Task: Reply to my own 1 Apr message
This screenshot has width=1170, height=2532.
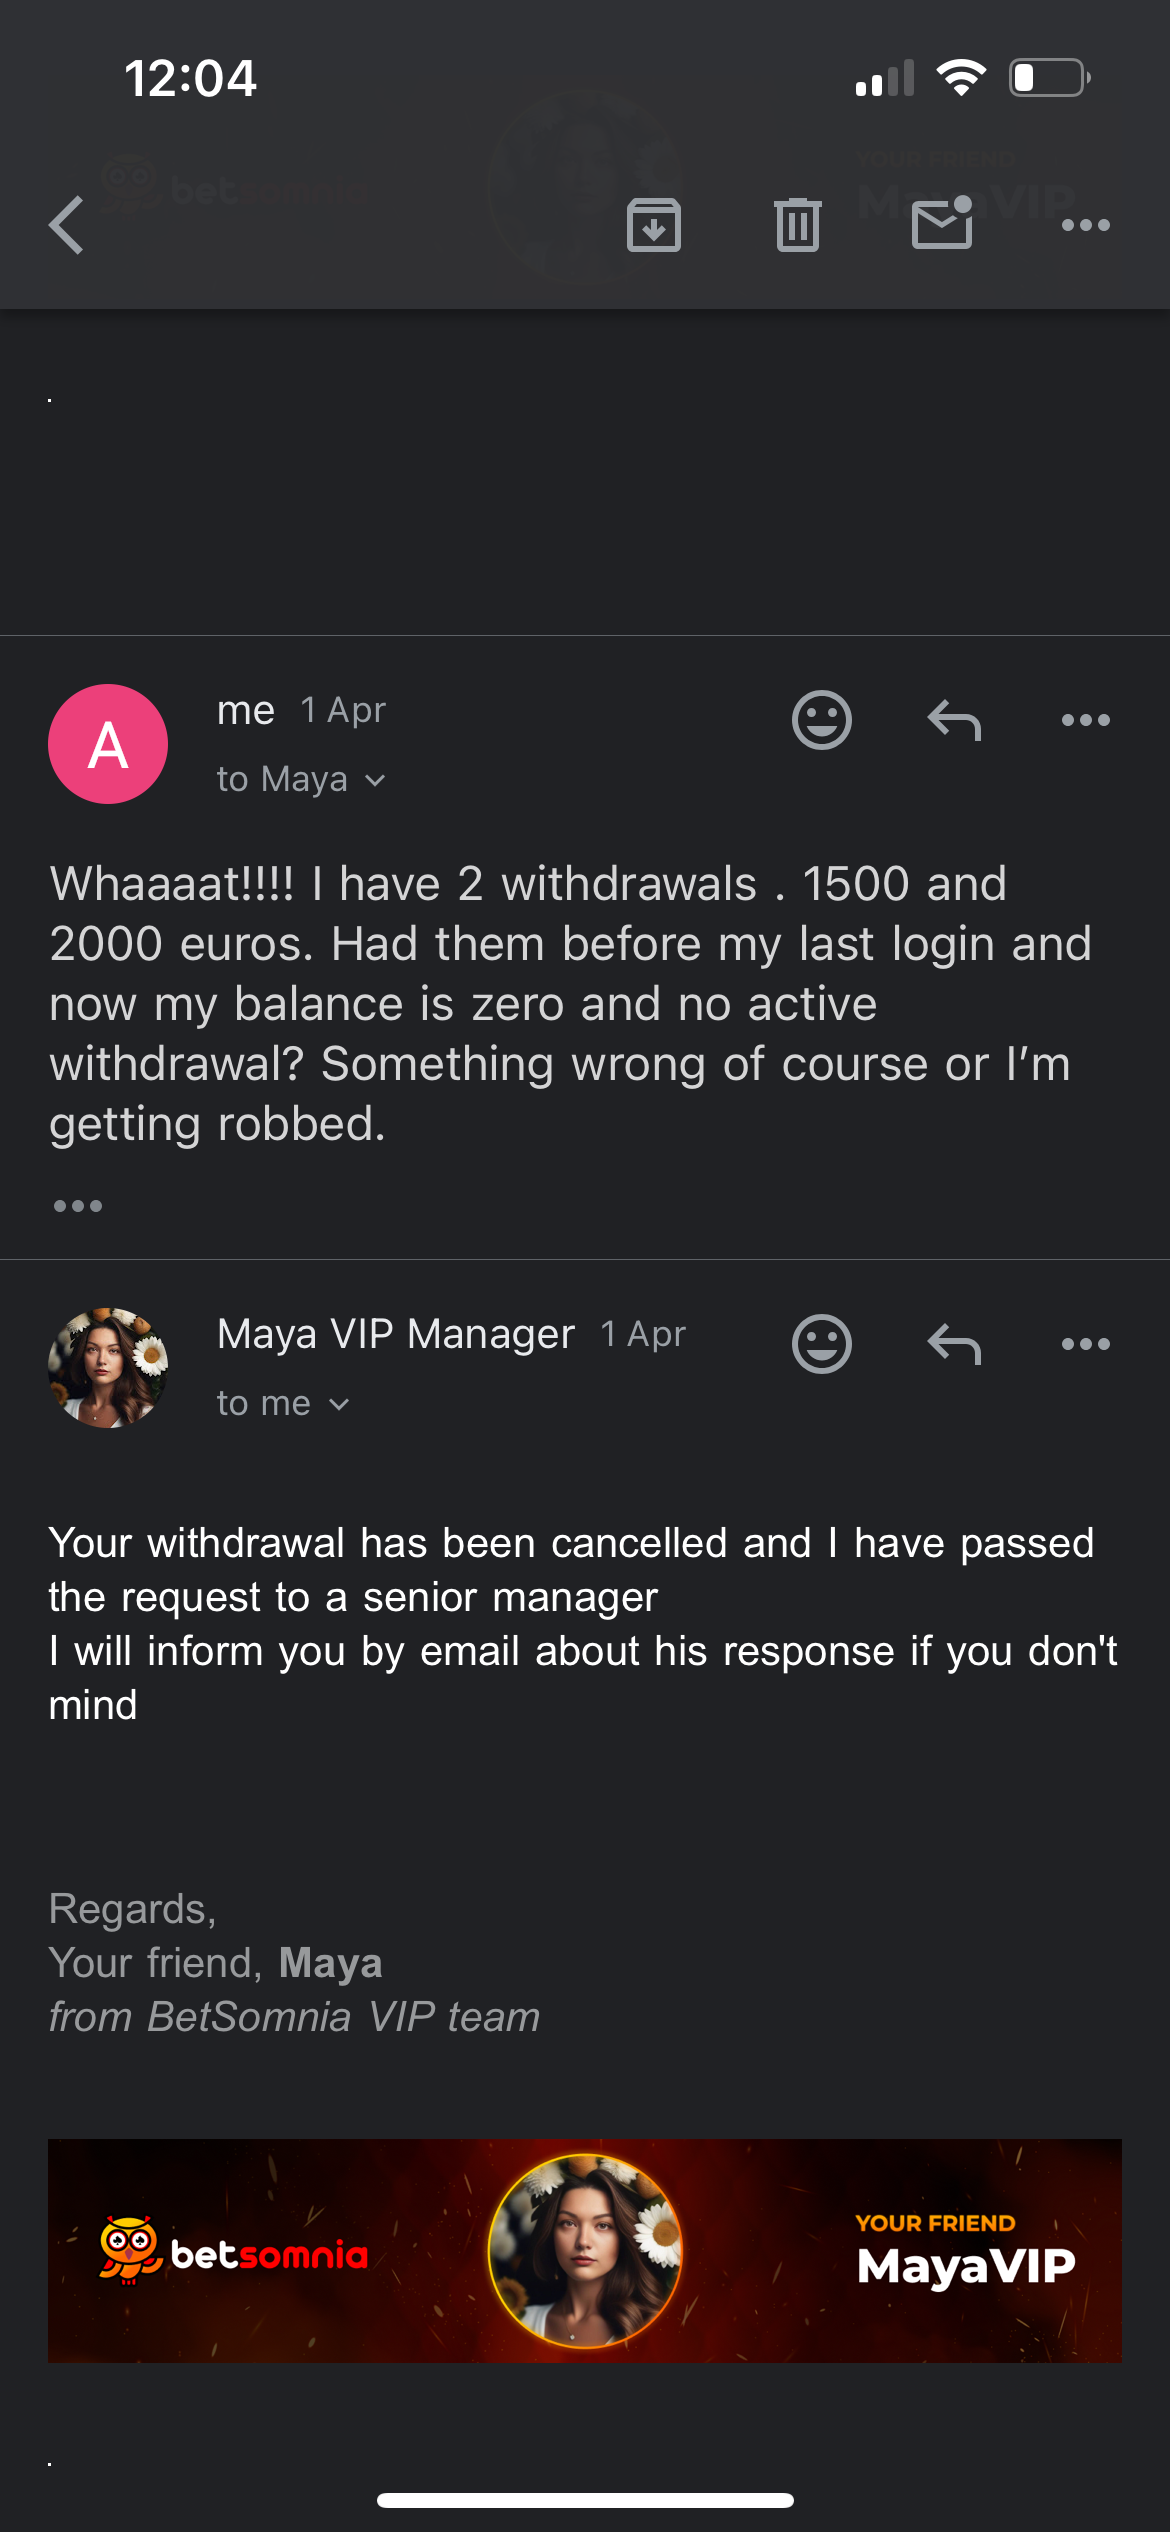Action: tap(954, 720)
